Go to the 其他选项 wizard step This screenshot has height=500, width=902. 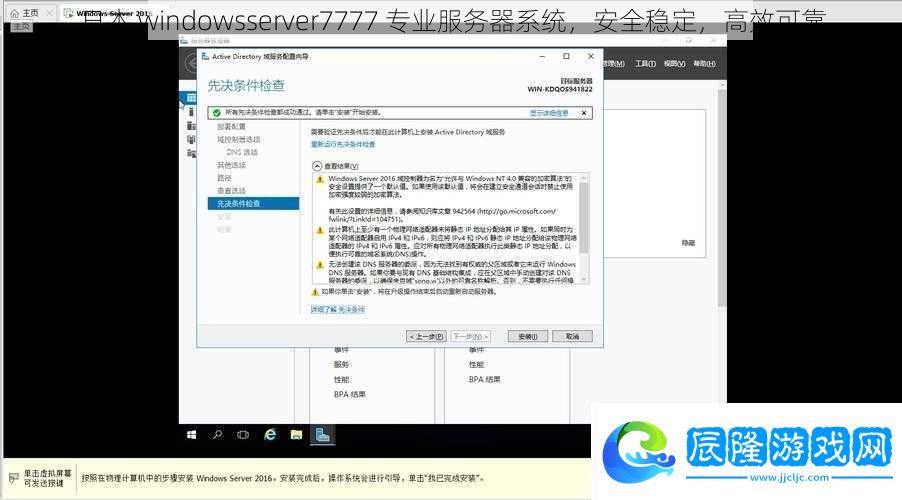[231, 165]
